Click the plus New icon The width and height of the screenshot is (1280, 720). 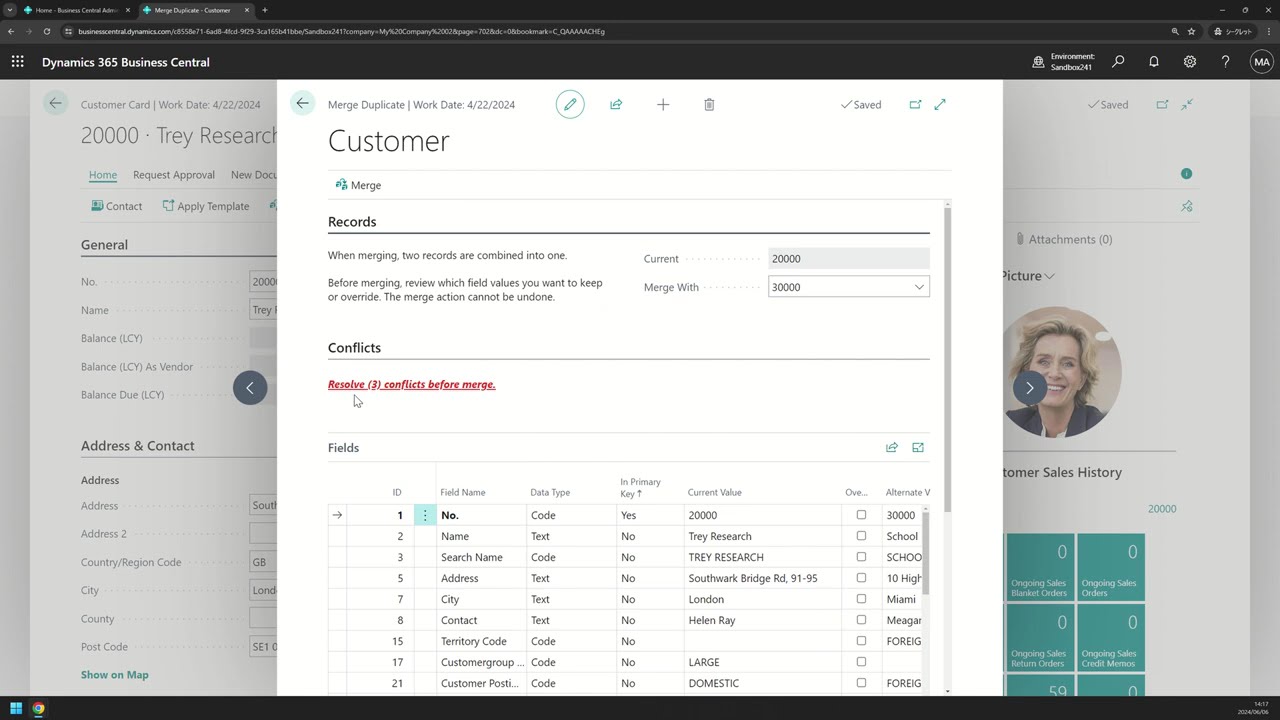click(x=663, y=104)
